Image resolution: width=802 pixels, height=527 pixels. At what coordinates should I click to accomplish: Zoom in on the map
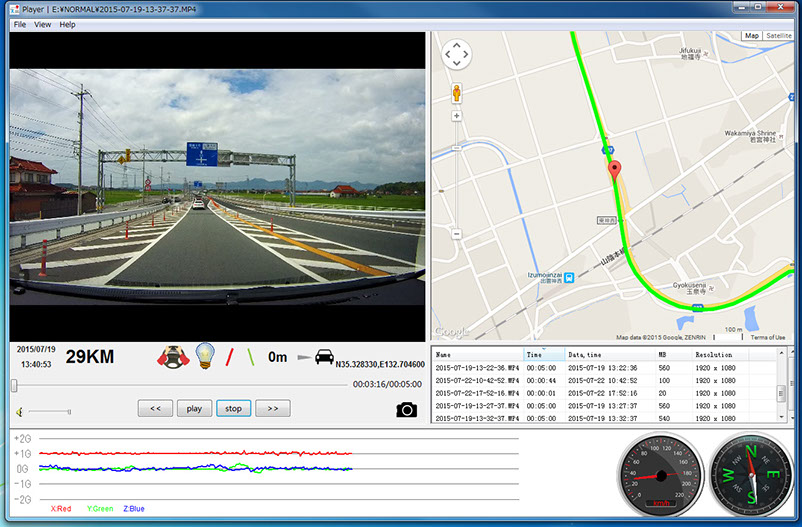coord(457,116)
